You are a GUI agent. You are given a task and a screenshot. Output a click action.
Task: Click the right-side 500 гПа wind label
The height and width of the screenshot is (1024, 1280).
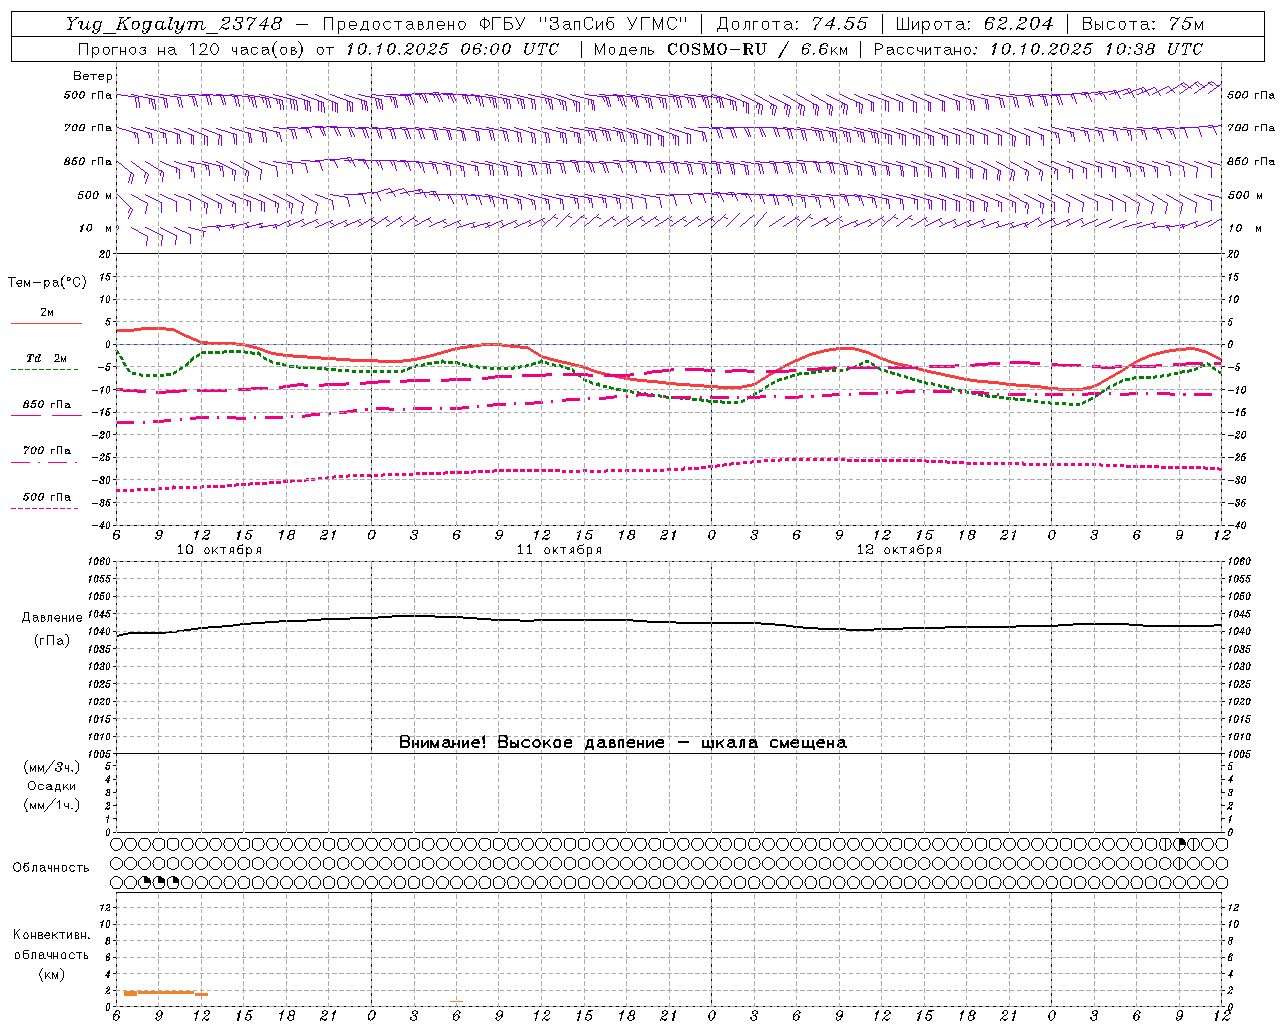(x=1251, y=95)
